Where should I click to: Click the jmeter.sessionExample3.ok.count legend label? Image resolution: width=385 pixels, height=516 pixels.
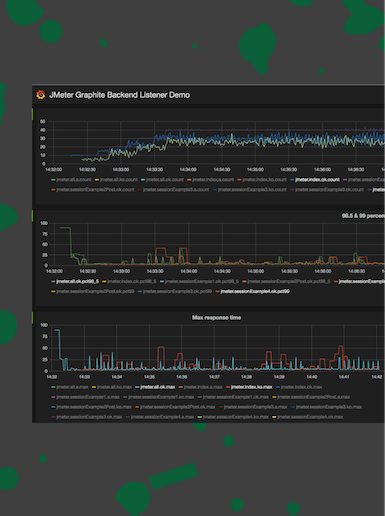coord(329,190)
